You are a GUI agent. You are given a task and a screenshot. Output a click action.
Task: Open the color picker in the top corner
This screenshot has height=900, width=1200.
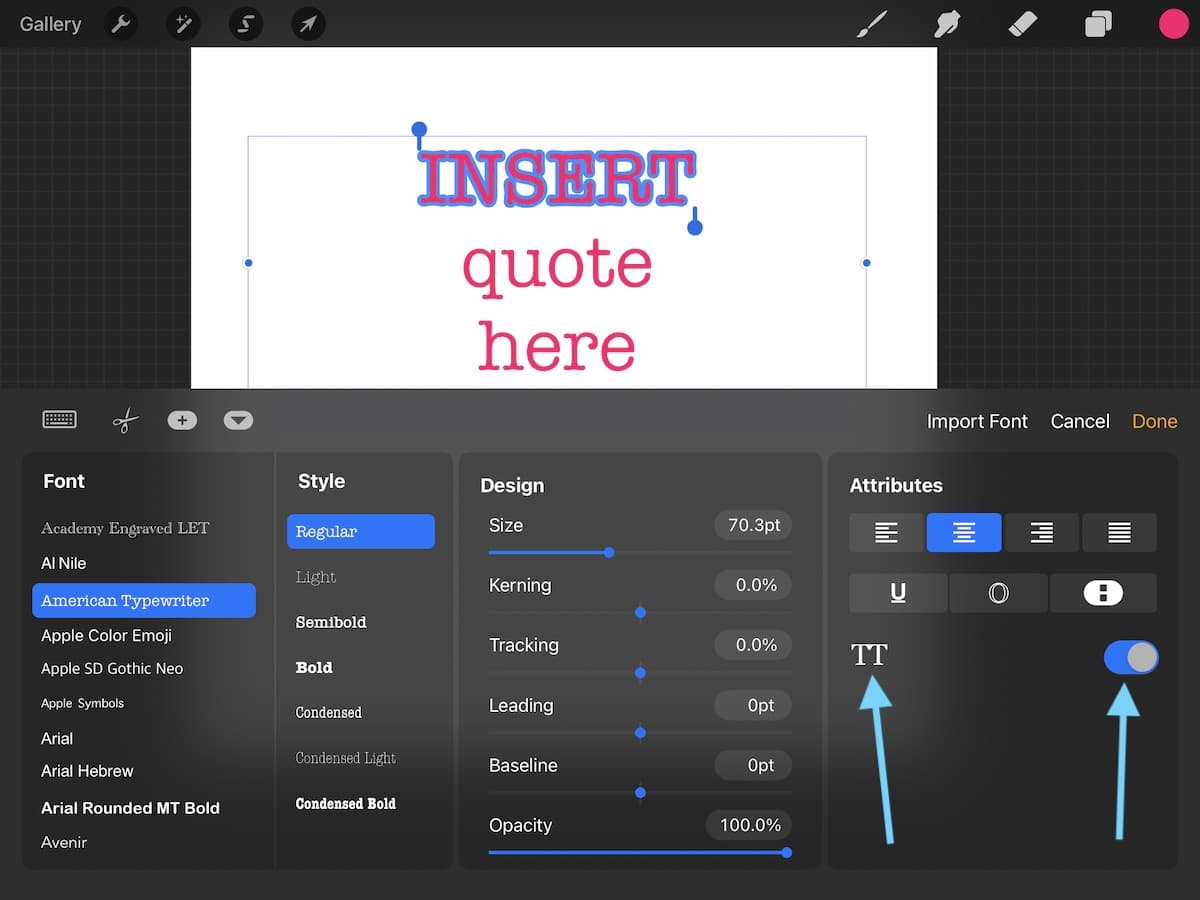(1174, 24)
